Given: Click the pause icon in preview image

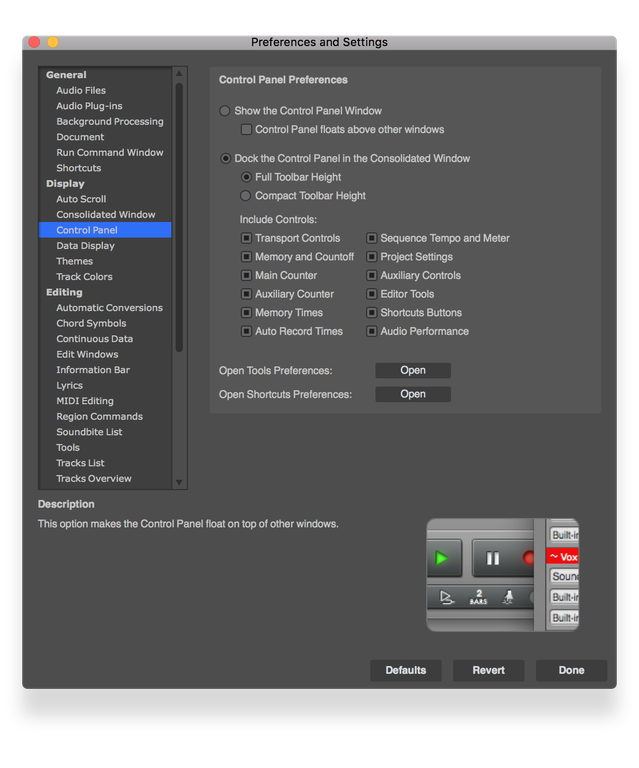Looking at the screenshot, I should point(492,558).
